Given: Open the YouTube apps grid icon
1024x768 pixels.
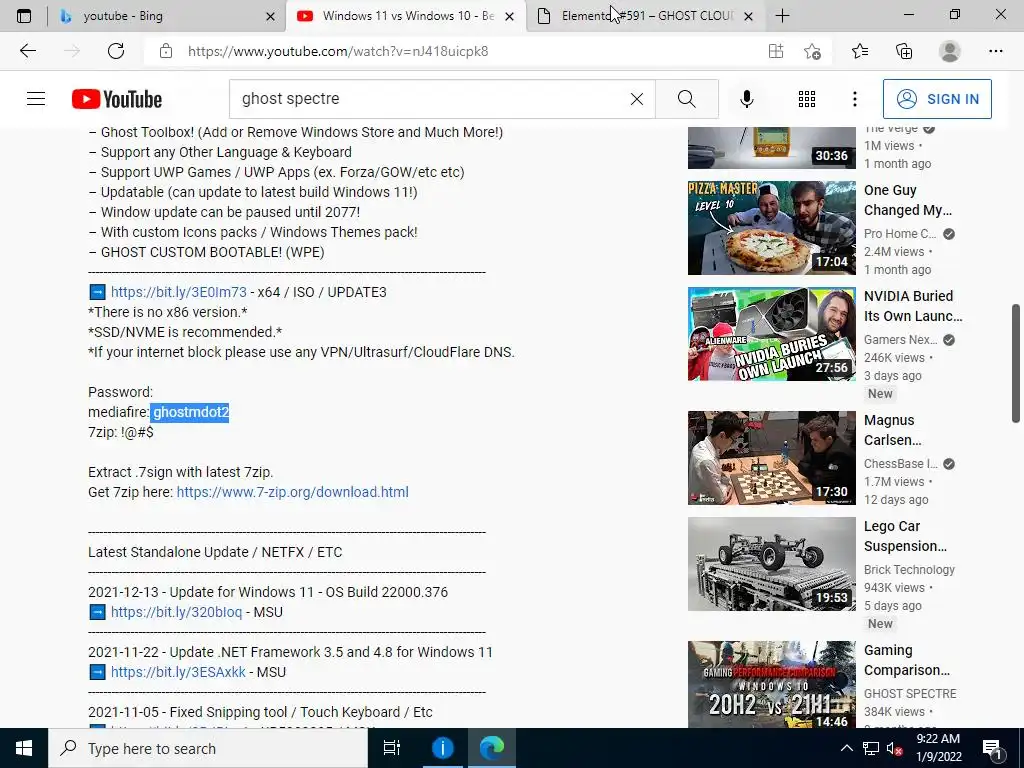Looking at the screenshot, I should (x=807, y=99).
